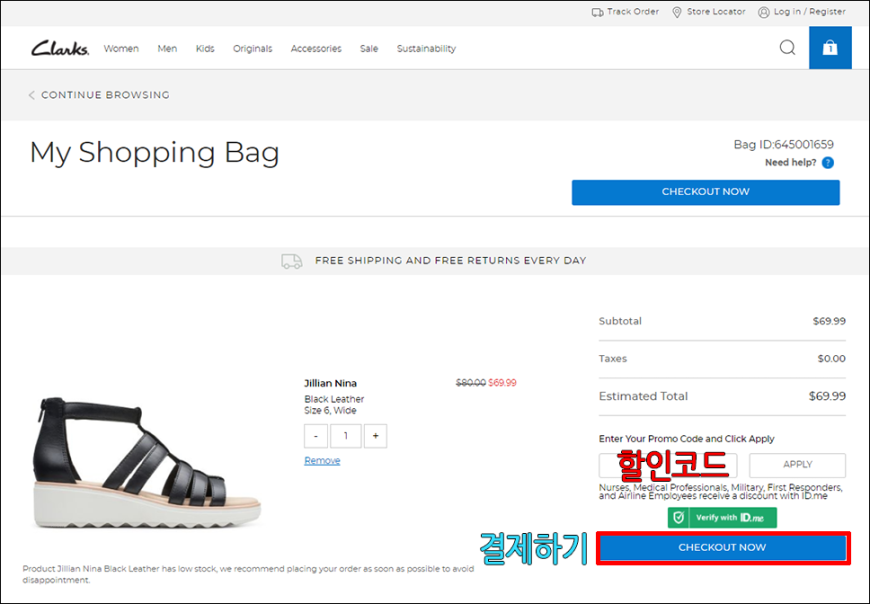Open the shopping bag icon
Screen dimensions: 870x604
[x=830, y=48]
